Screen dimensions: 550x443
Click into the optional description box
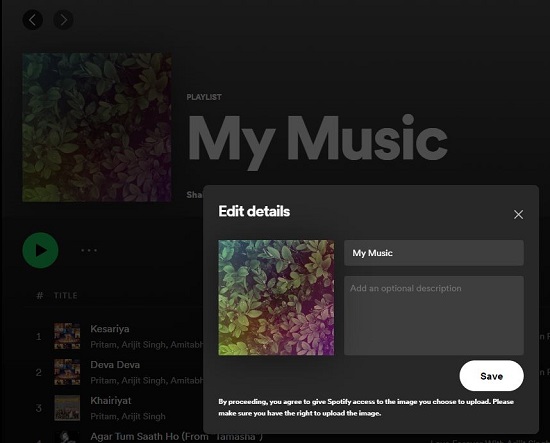pos(434,316)
